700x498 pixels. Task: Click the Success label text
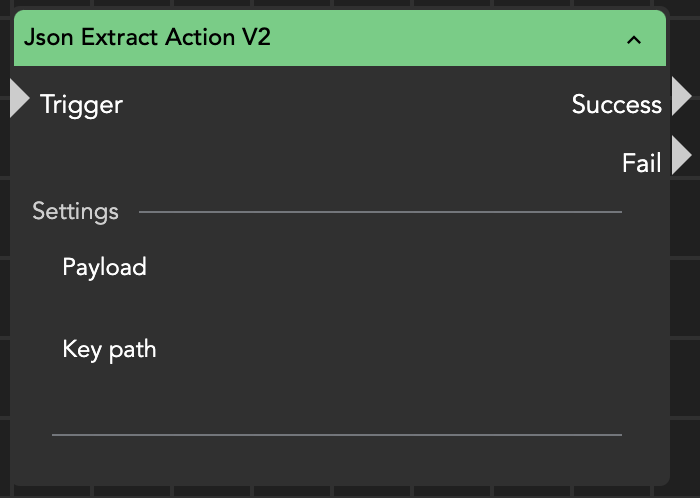point(616,104)
